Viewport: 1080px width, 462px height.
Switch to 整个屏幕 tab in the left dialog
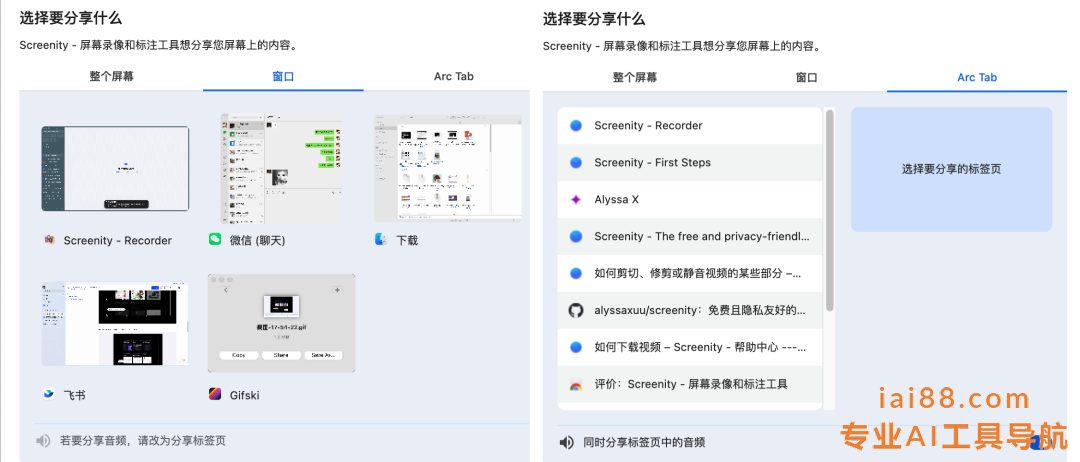[111, 76]
